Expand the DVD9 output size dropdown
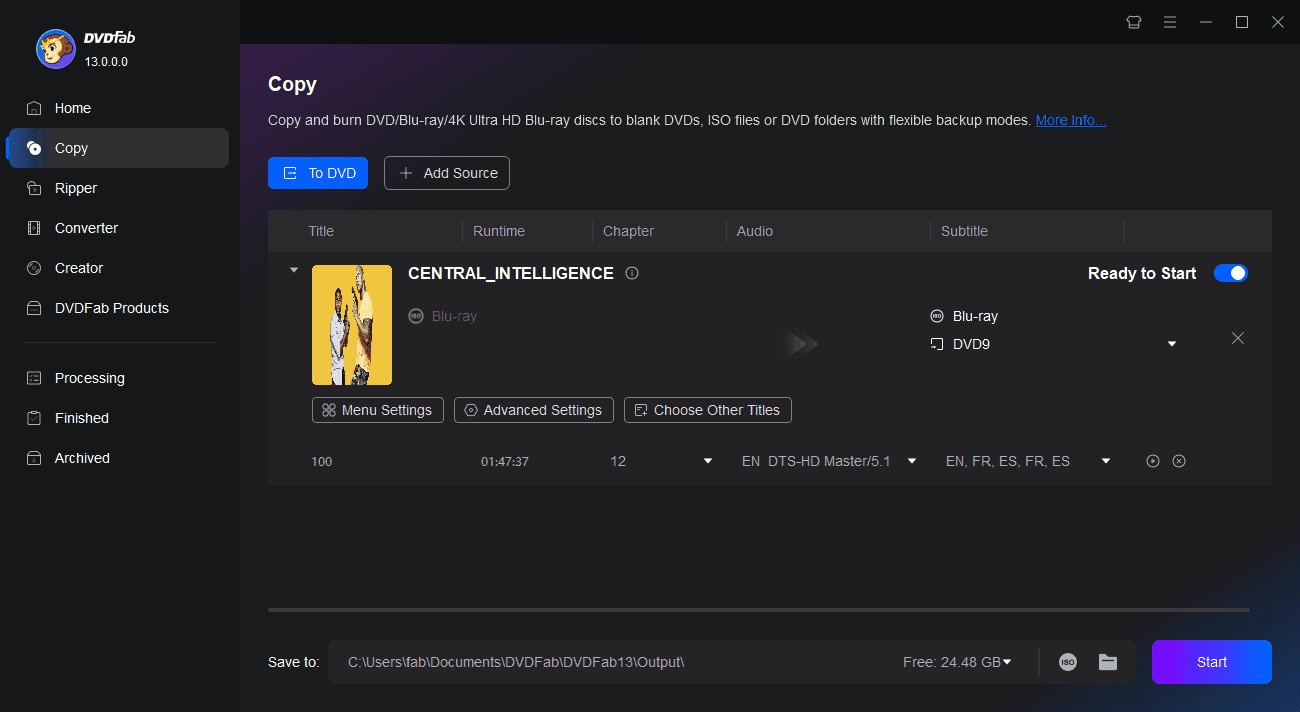This screenshot has height=712, width=1300. pos(1172,344)
